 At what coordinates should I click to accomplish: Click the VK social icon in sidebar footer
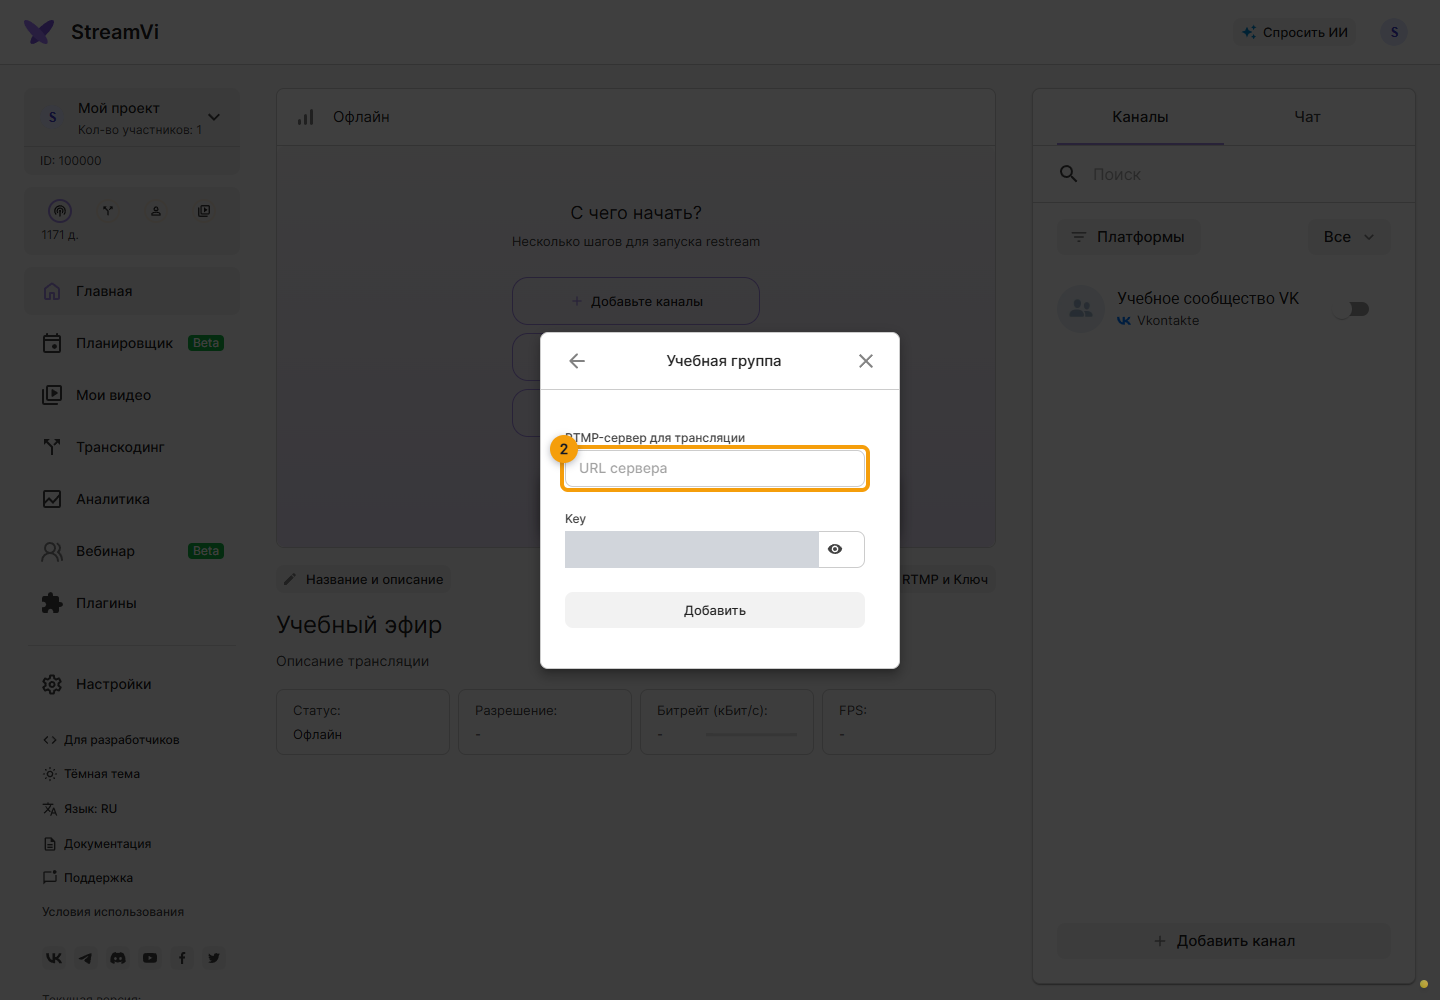click(x=54, y=958)
